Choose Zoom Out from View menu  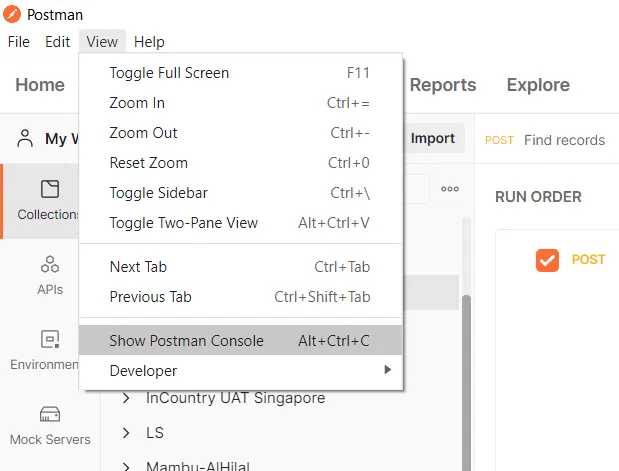[x=240, y=133]
